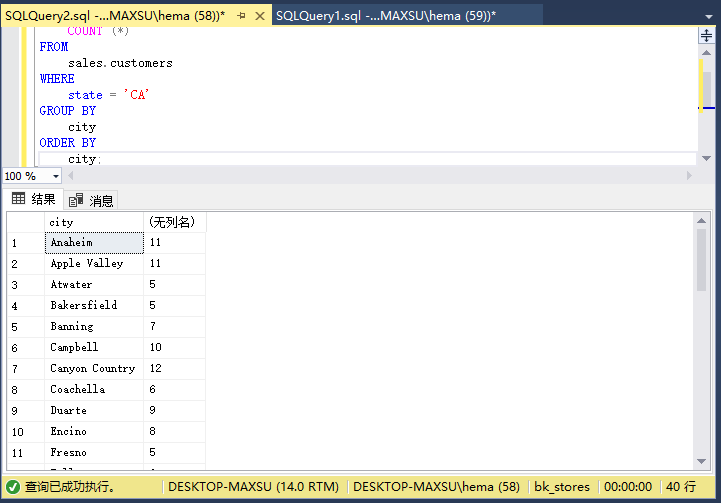The width and height of the screenshot is (721, 503).
Task: Select the Banning cell
Action: [x=94, y=326]
